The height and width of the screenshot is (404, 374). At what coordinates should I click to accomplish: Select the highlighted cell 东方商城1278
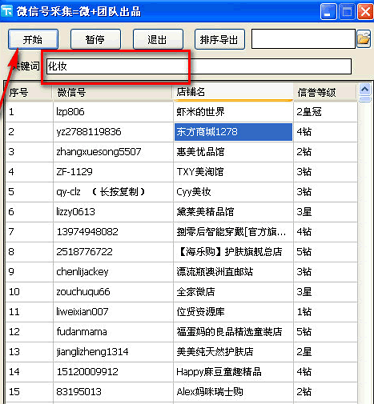pyautogui.click(x=233, y=132)
